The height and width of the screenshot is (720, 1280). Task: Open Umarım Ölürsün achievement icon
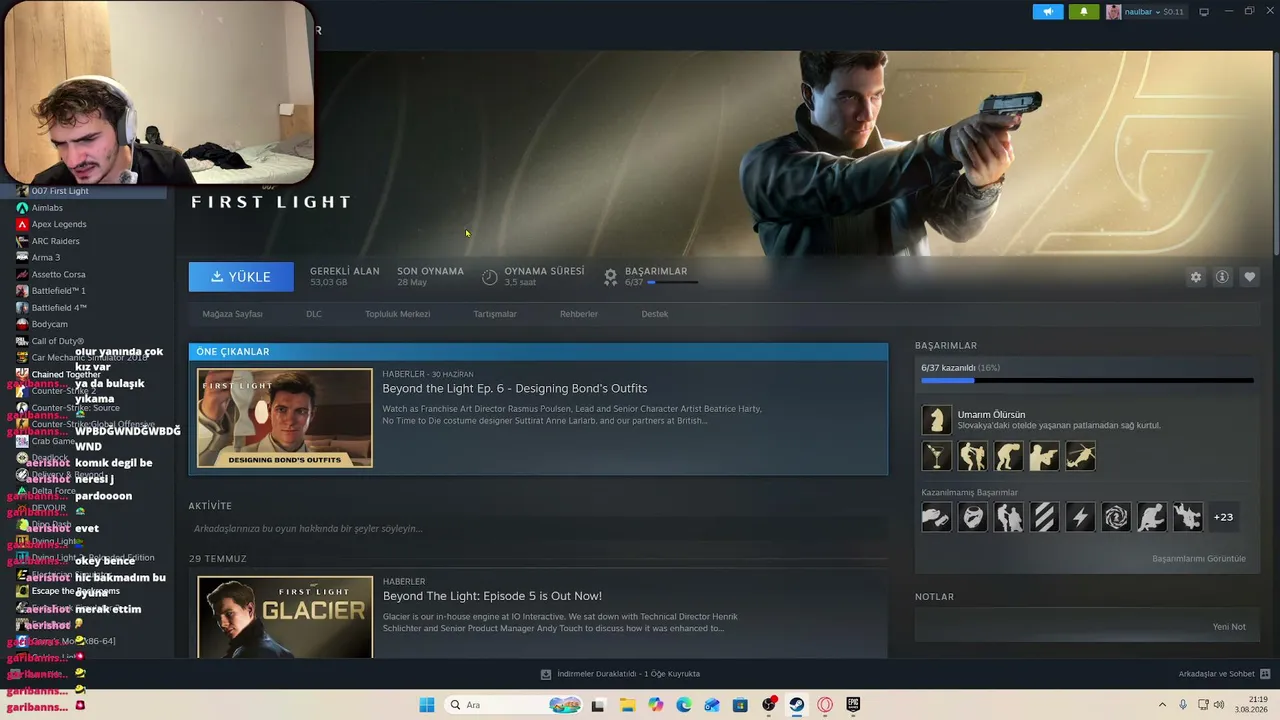(937, 420)
